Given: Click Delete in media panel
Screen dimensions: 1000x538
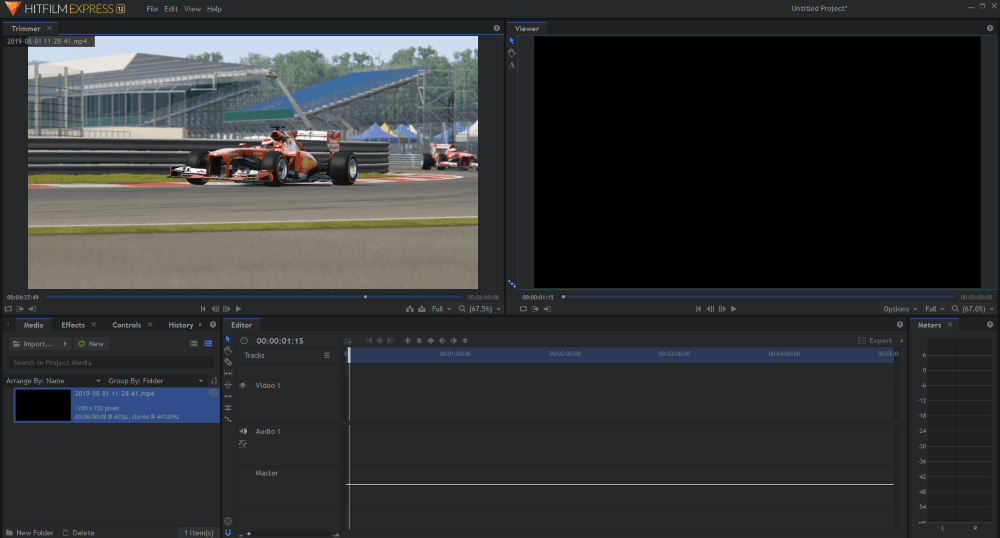Looking at the screenshot, I should click(x=78, y=532).
